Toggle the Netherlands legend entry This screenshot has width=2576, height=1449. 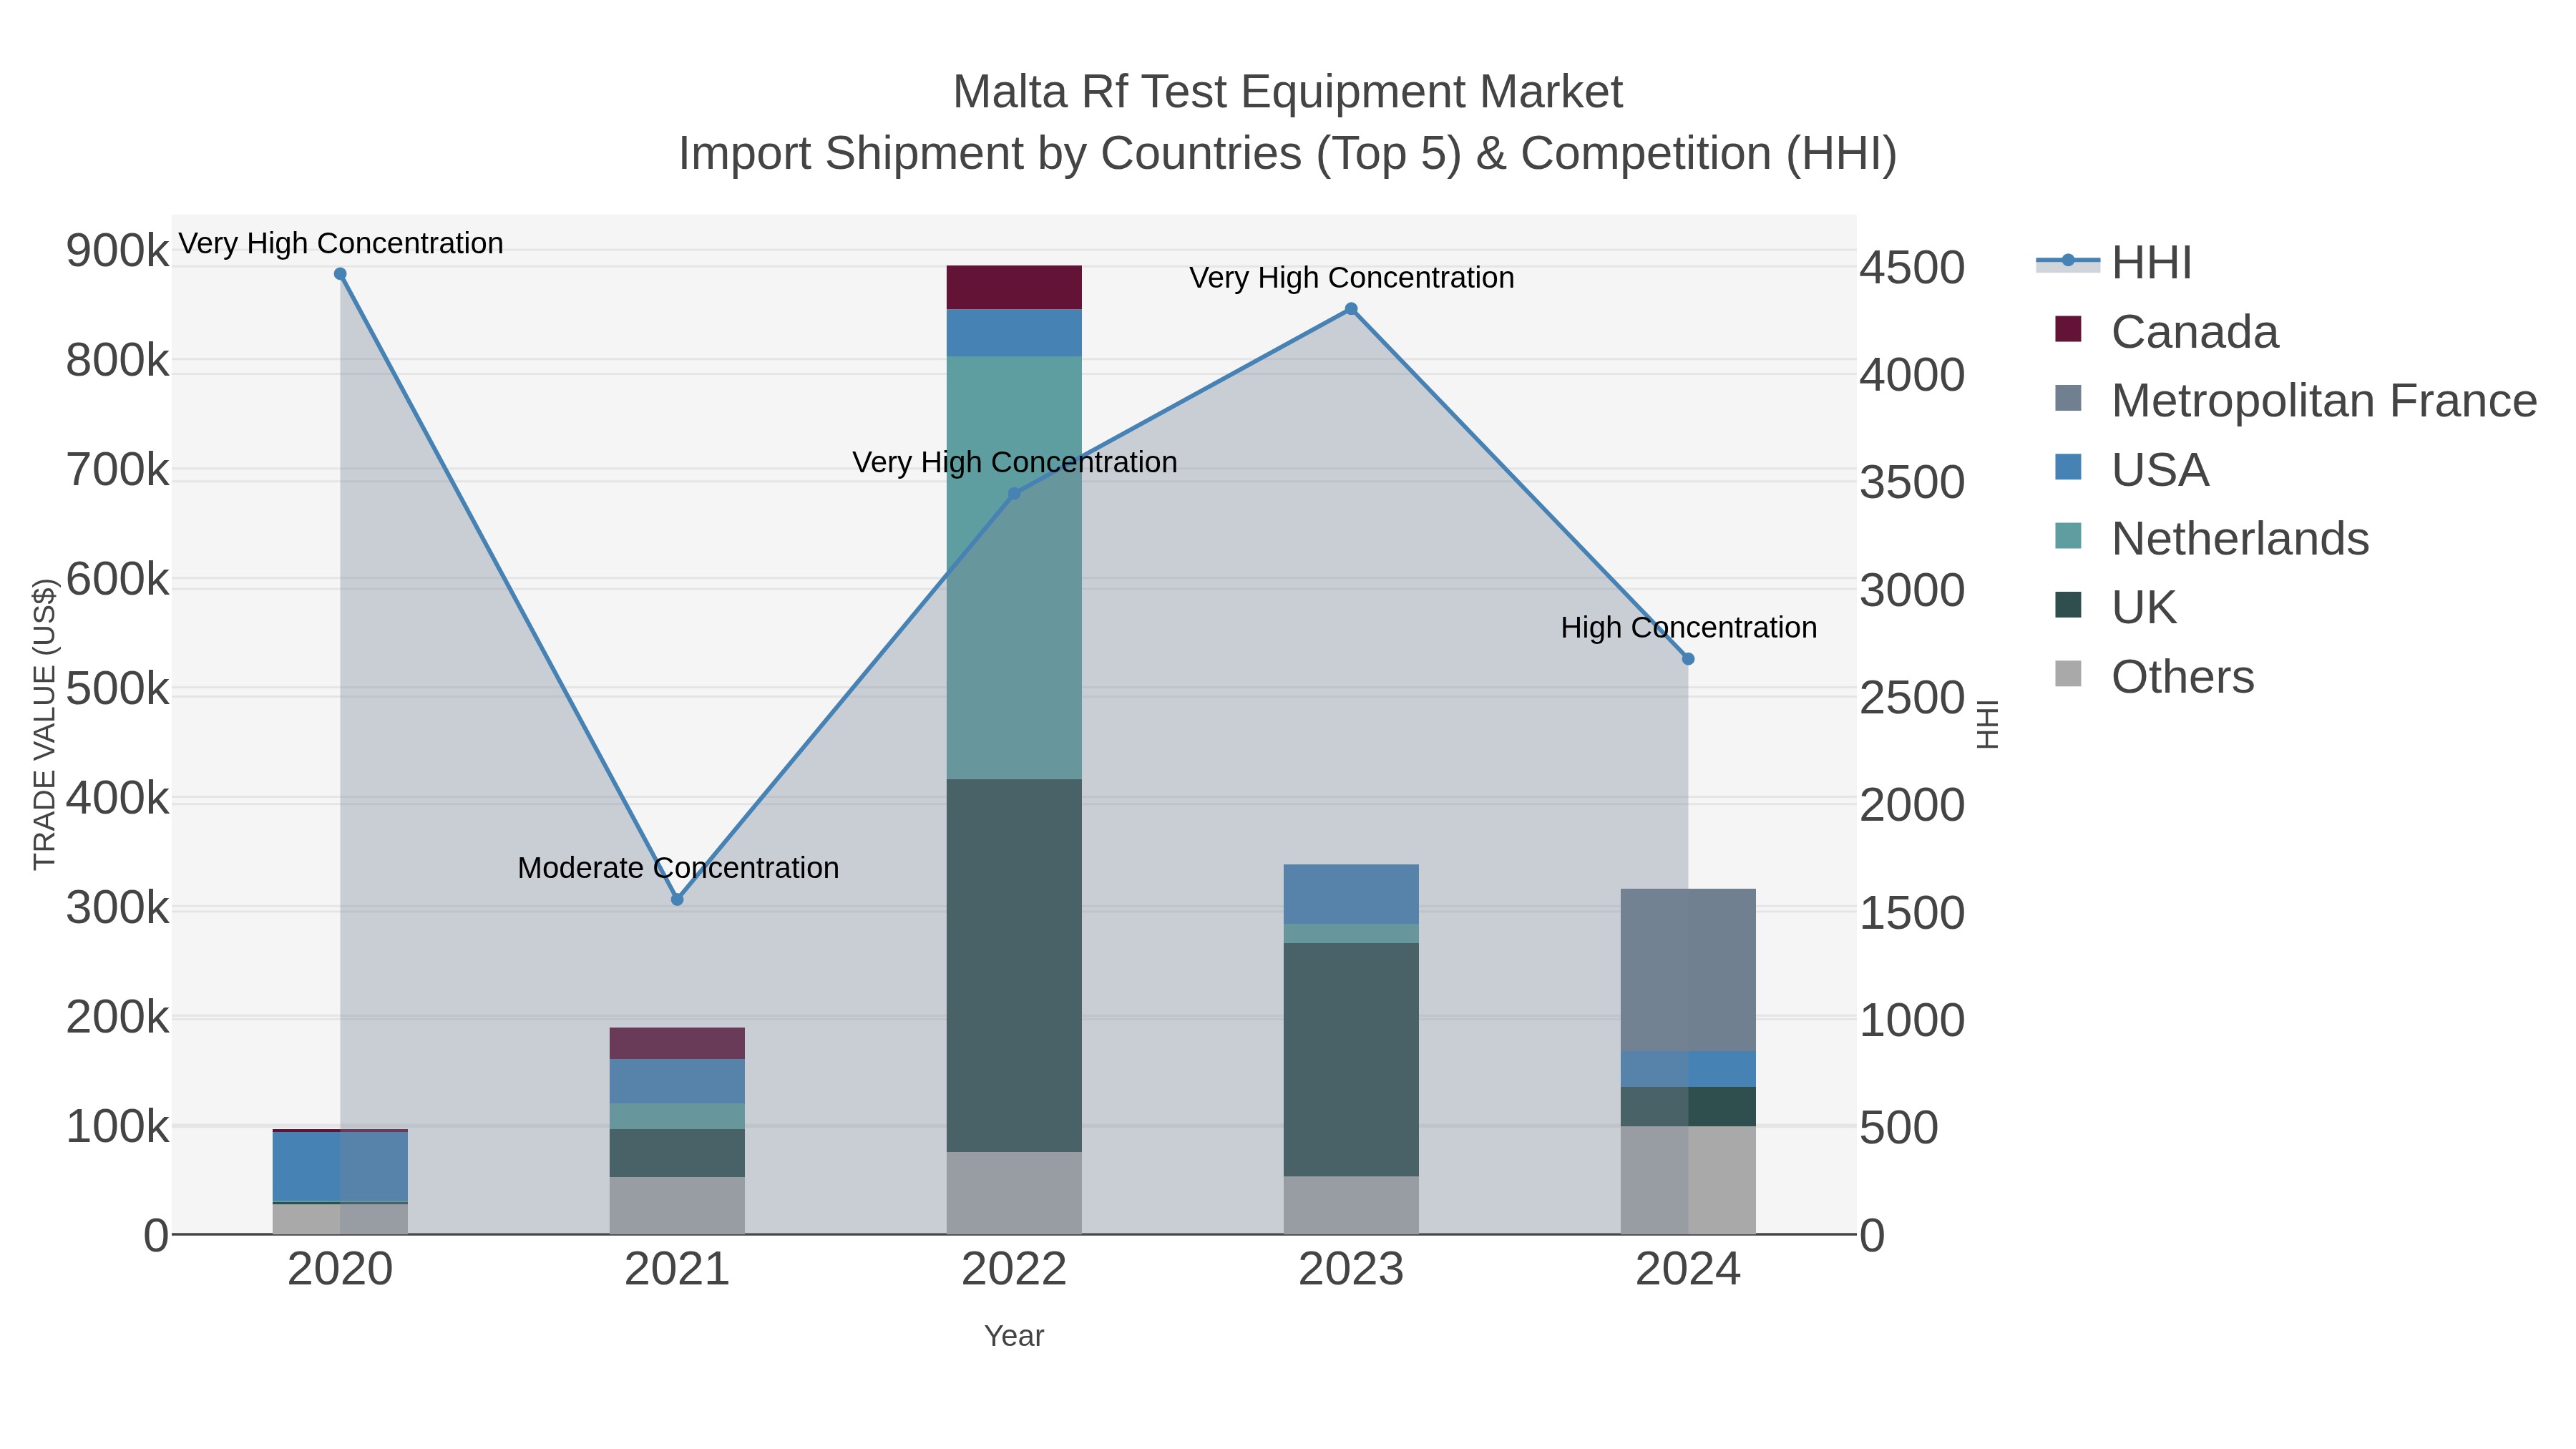click(2211, 538)
